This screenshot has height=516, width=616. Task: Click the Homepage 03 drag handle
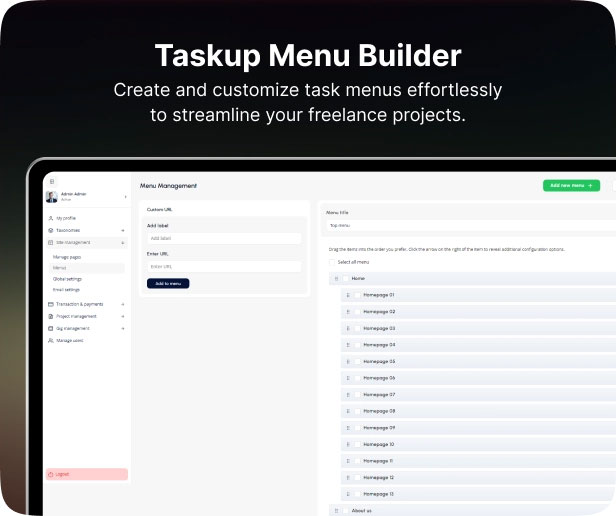tap(348, 328)
